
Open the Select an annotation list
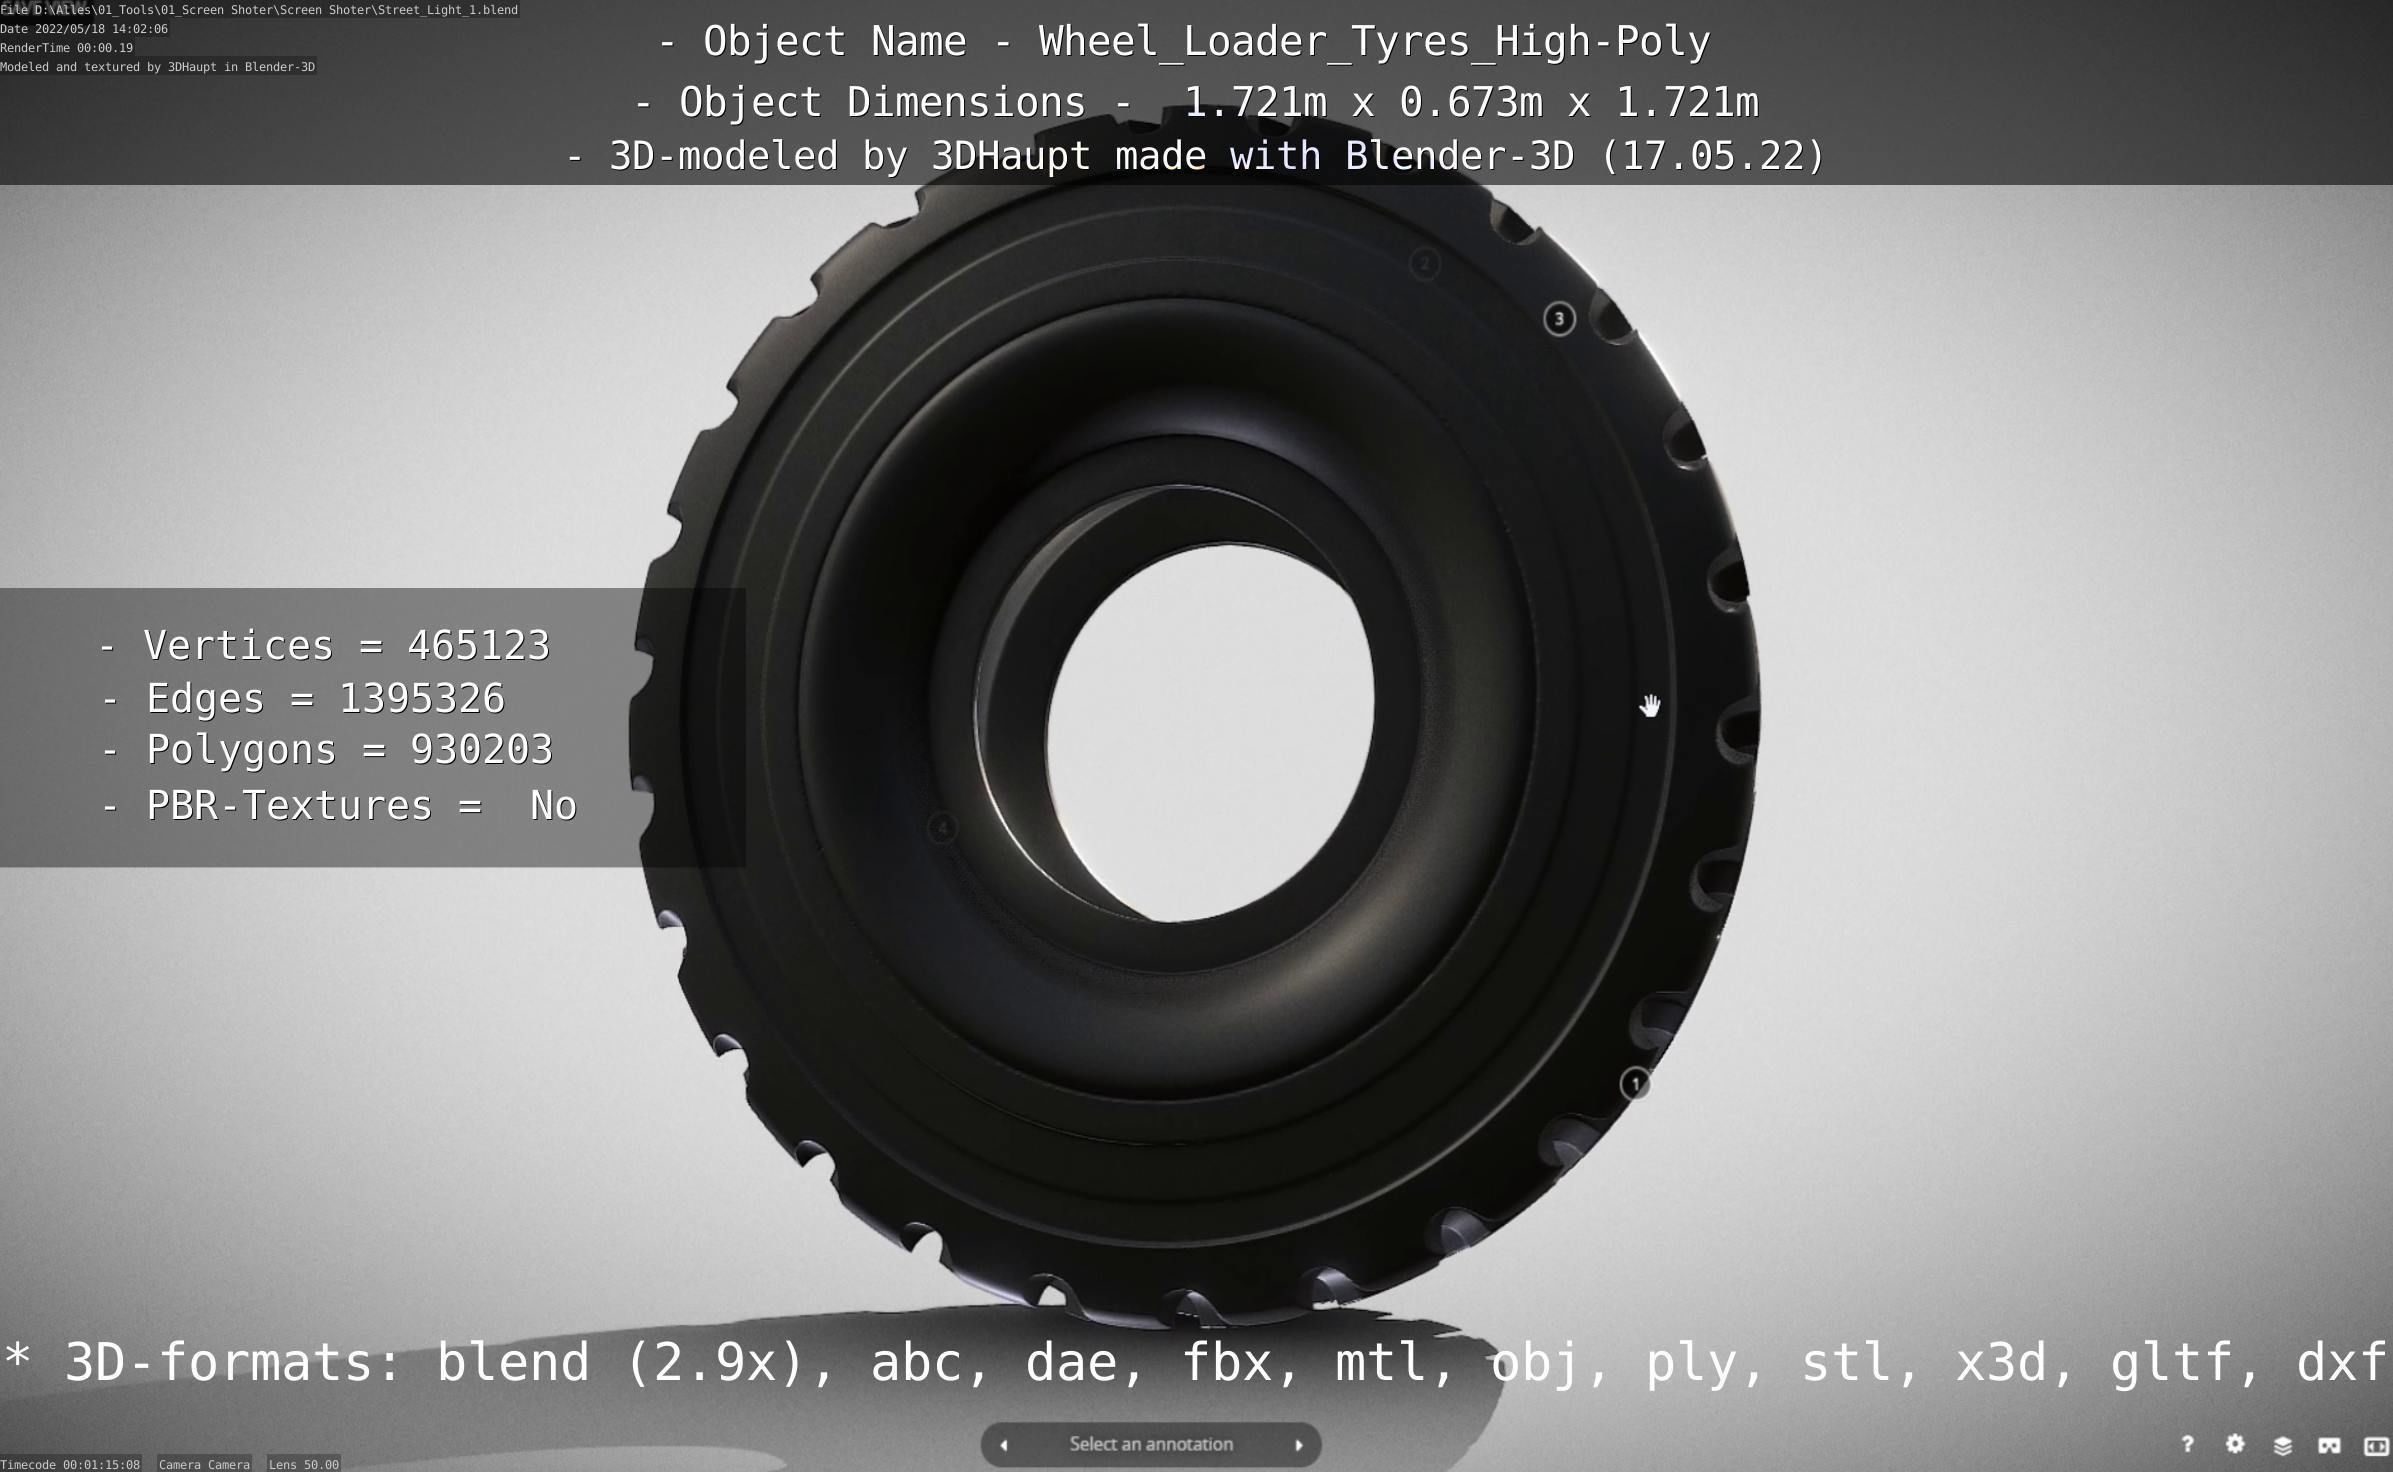[1151, 1445]
